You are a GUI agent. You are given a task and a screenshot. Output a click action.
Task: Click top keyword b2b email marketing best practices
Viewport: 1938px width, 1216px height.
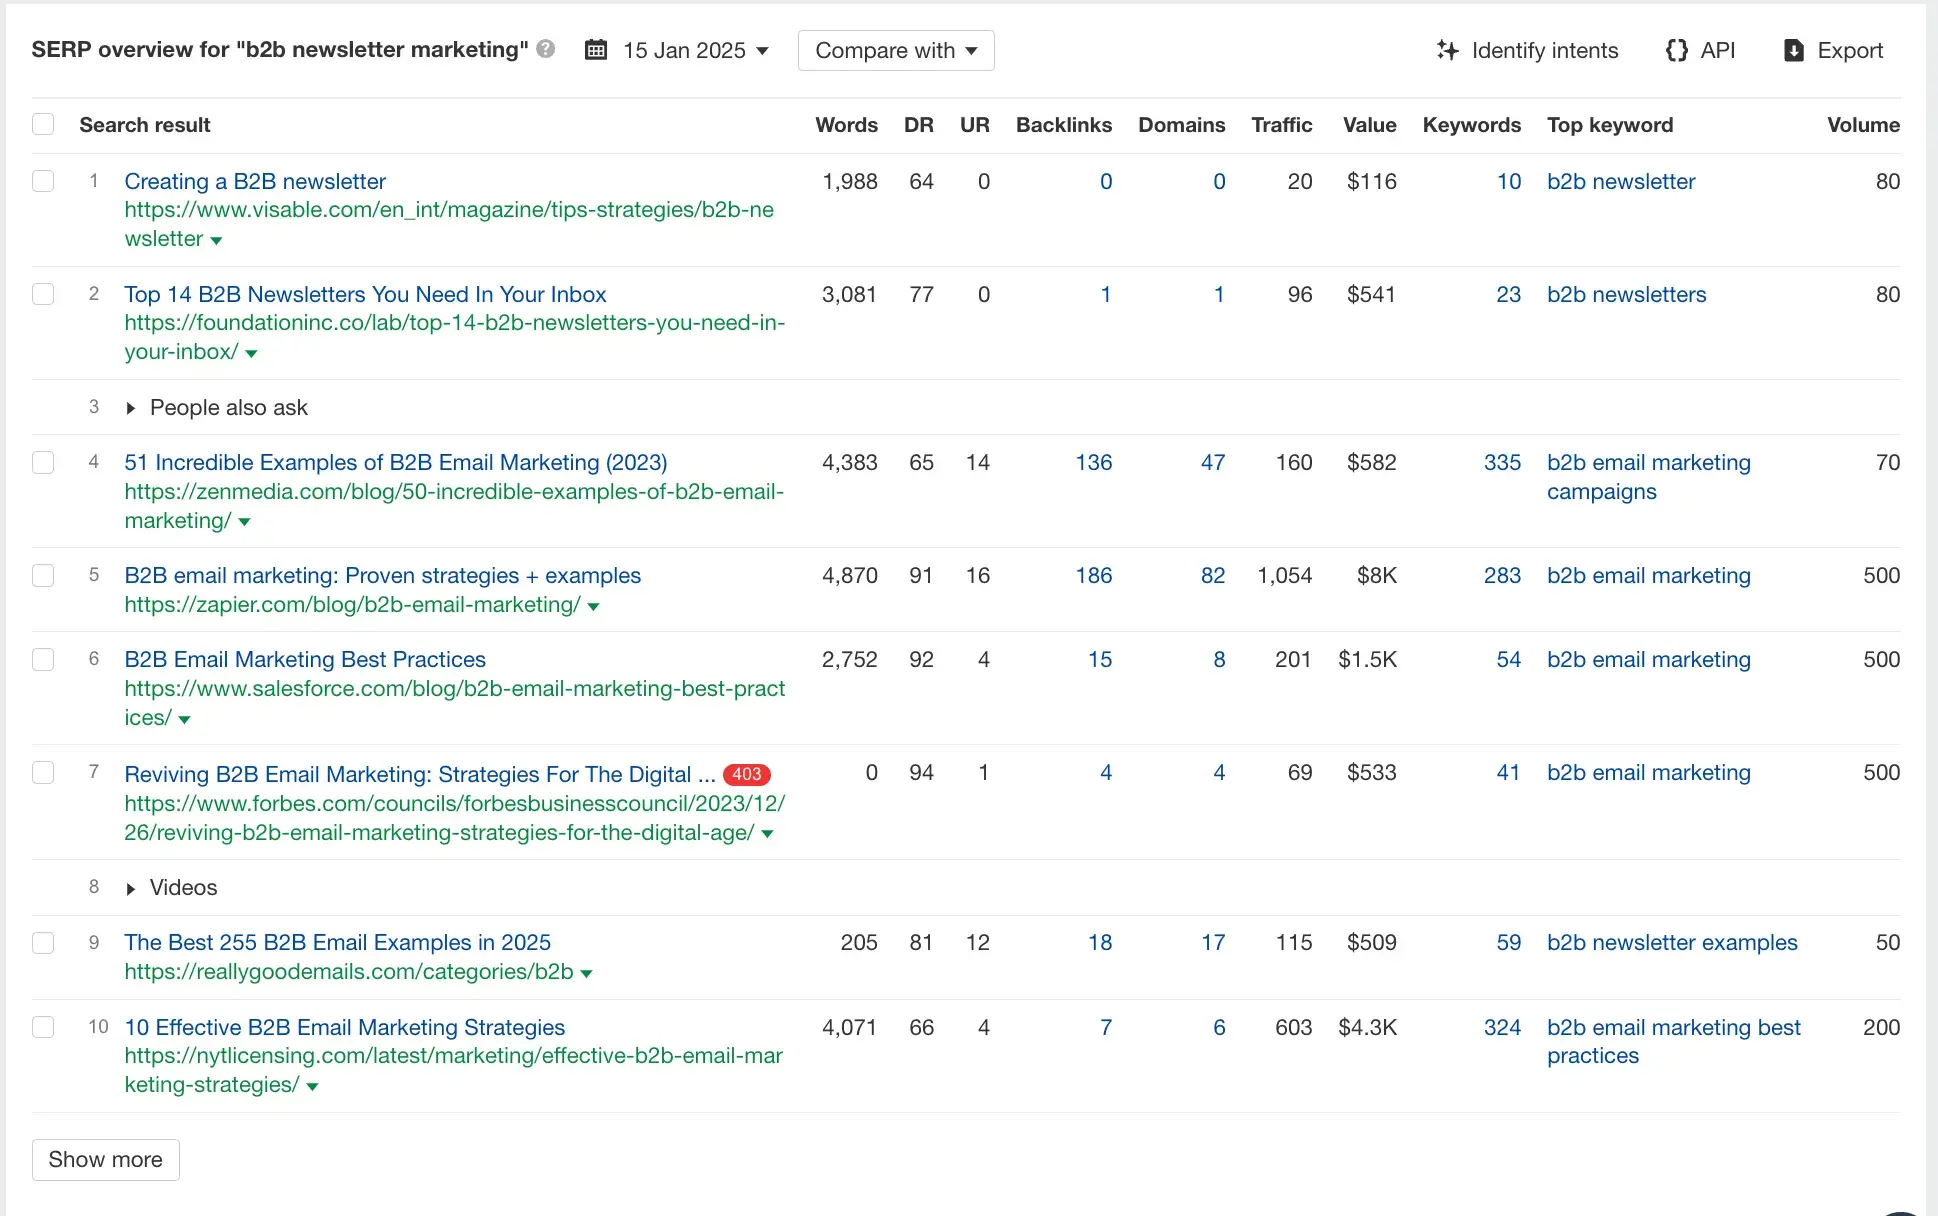click(1674, 1041)
